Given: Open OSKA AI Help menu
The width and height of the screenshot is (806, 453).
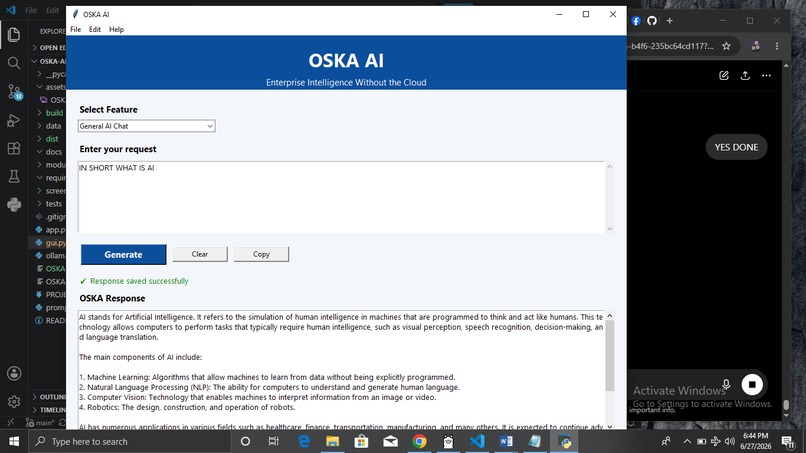Looking at the screenshot, I should click(x=116, y=29).
